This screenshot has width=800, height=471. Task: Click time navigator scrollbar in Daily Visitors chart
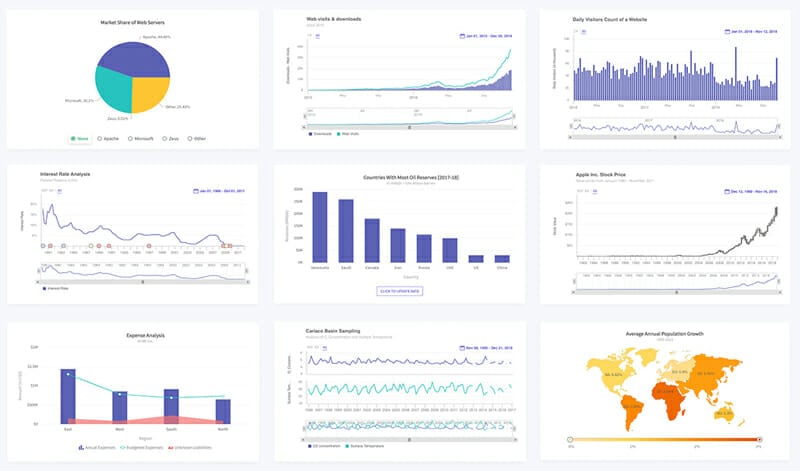tap(675, 137)
